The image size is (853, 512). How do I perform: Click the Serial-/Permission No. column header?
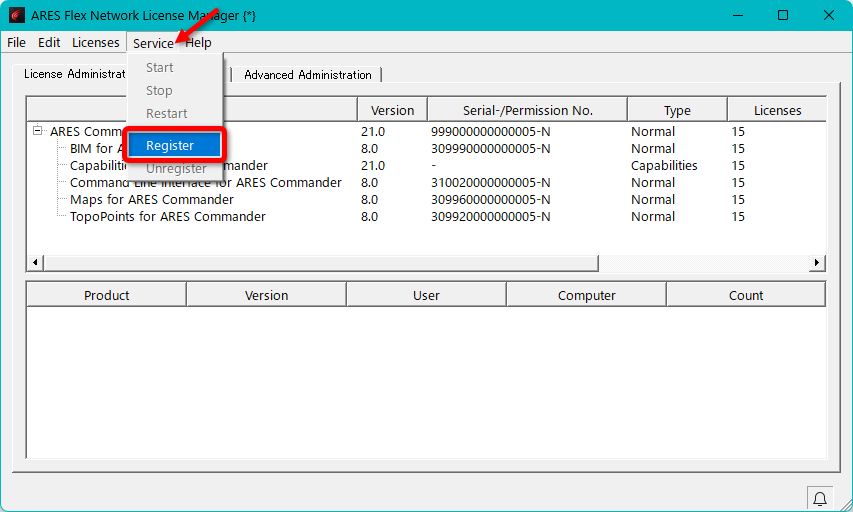[527, 110]
